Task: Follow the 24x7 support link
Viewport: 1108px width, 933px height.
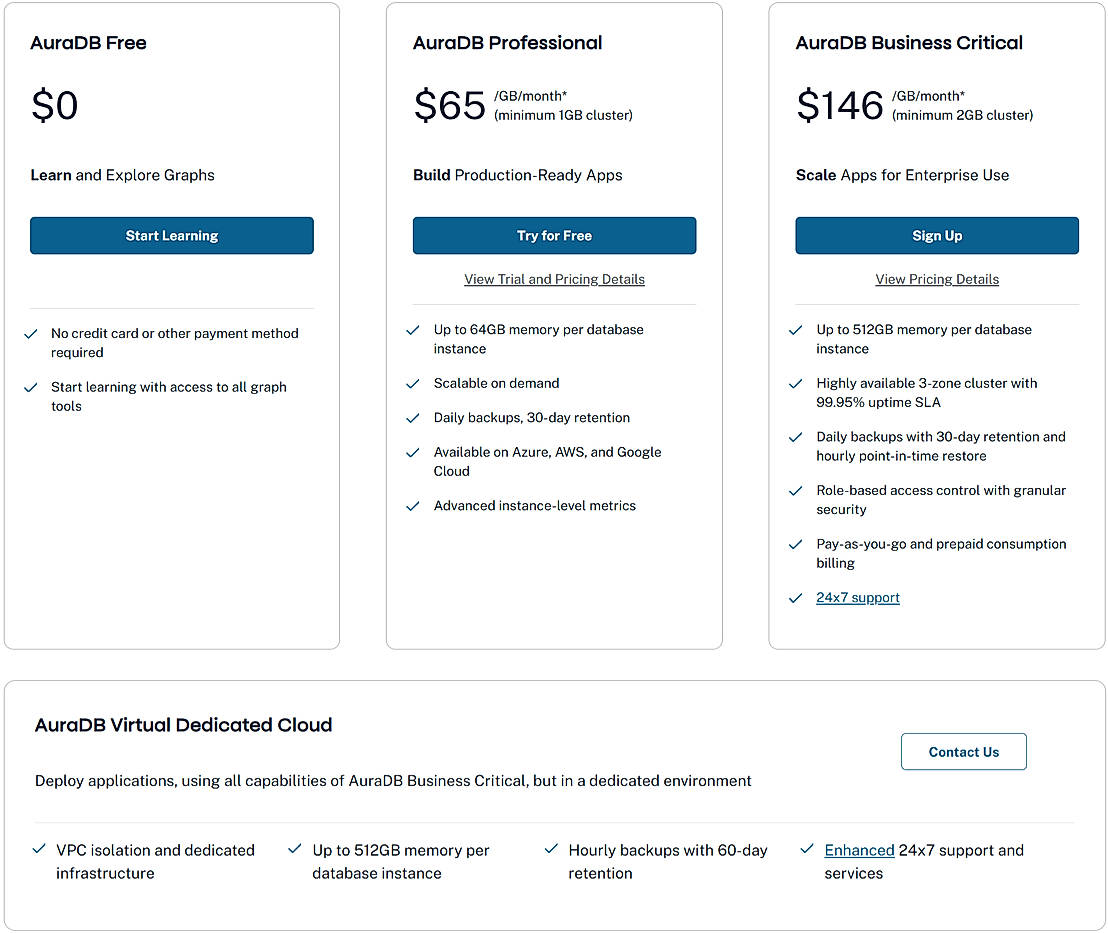Action: coord(858,598)
